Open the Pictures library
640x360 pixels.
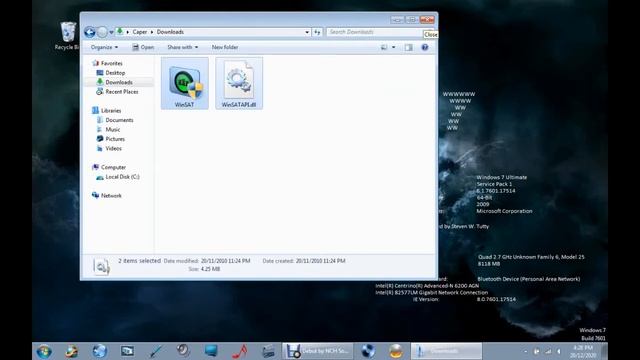tap(115, 139)
